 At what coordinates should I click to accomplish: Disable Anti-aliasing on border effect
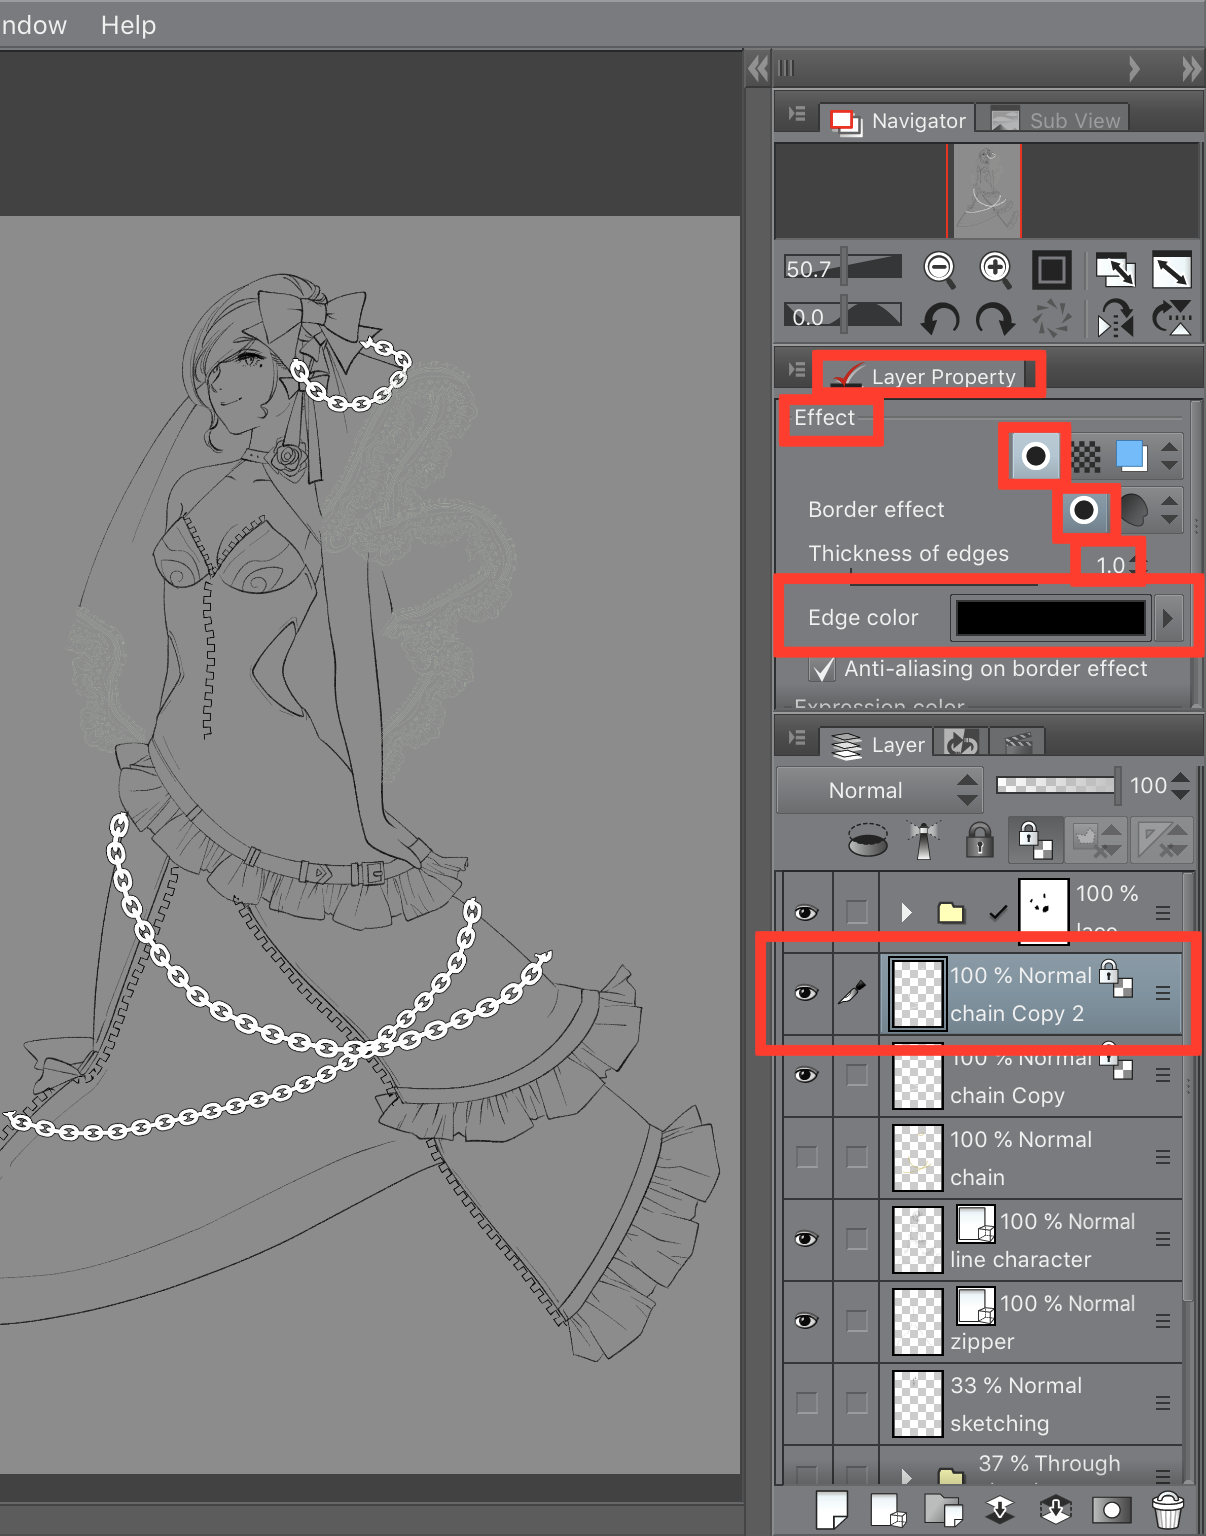pos(822,669)
